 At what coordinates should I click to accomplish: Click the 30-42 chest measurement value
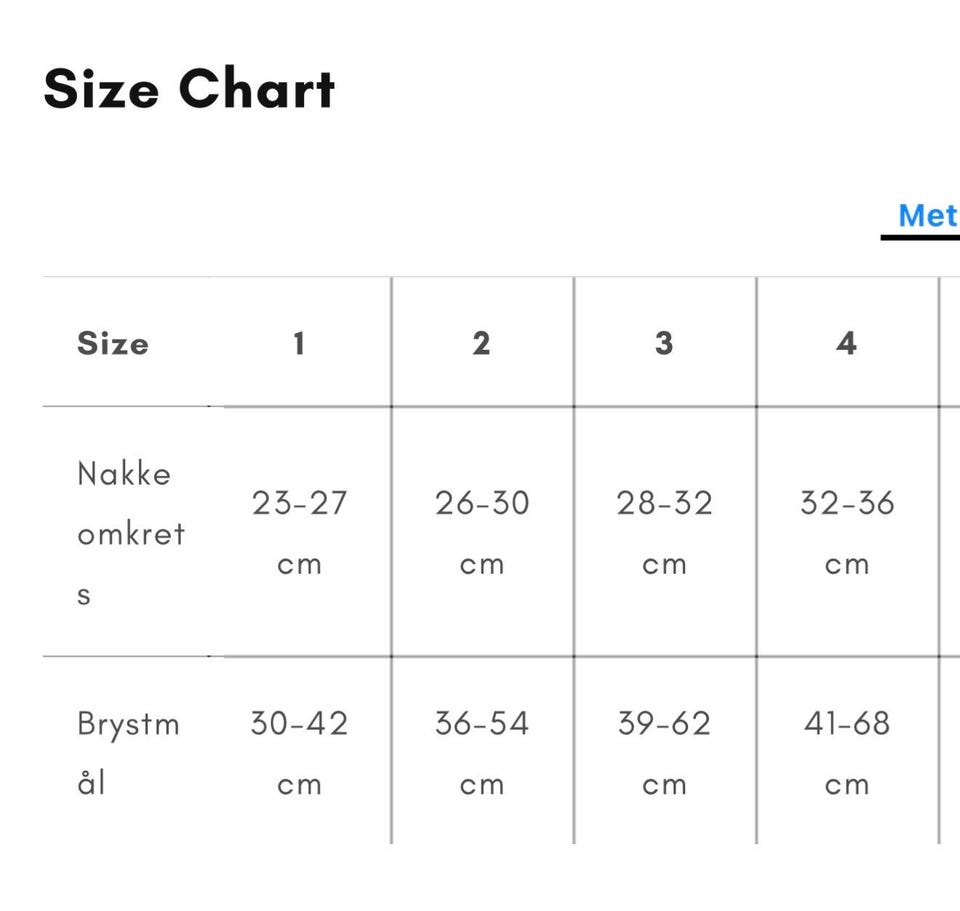pos(299,723)
